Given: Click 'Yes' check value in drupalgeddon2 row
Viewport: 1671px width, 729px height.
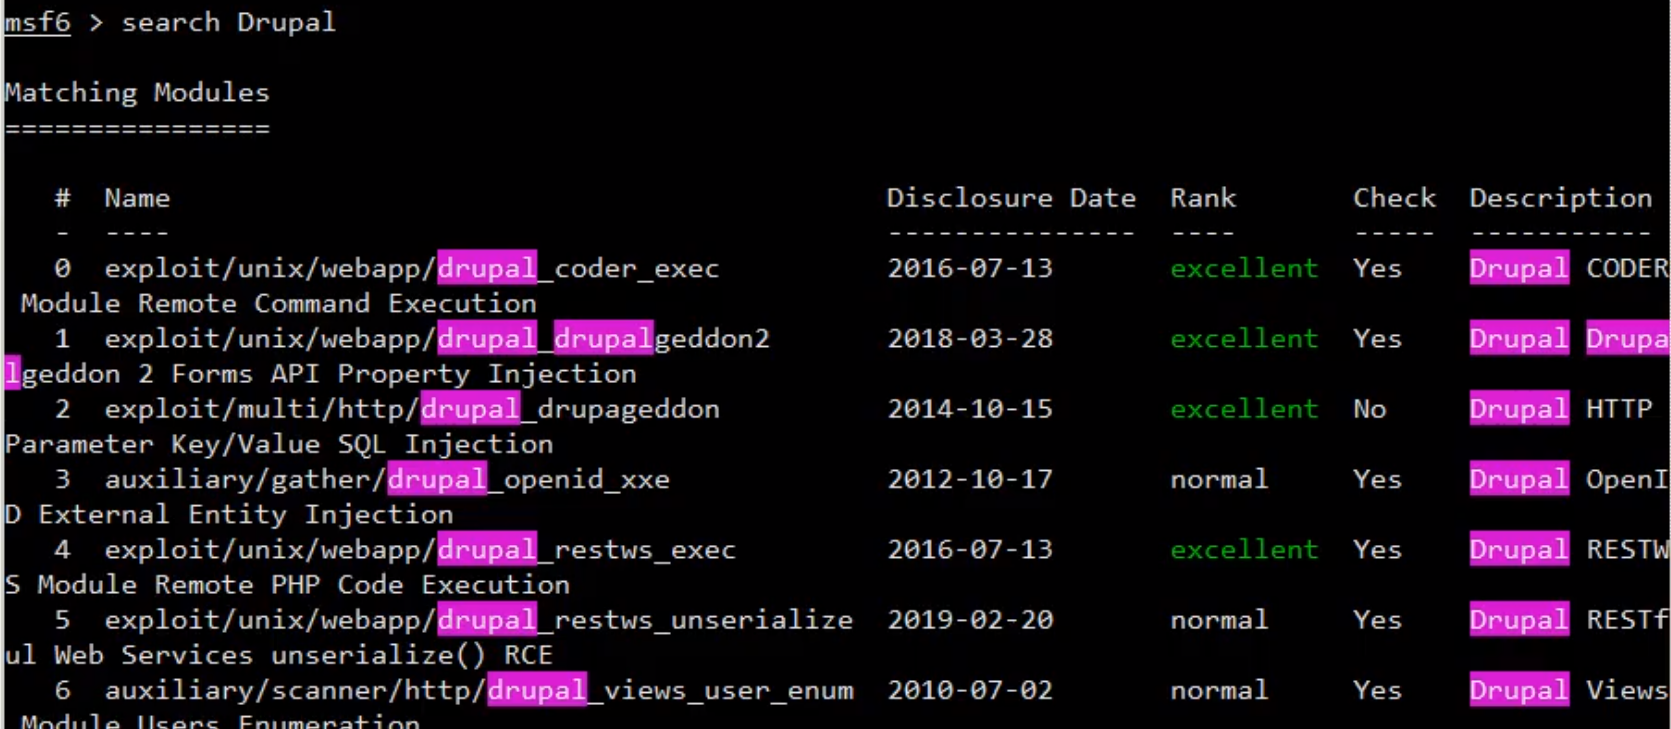Looking at the screenshot, I should (1377, 339).
